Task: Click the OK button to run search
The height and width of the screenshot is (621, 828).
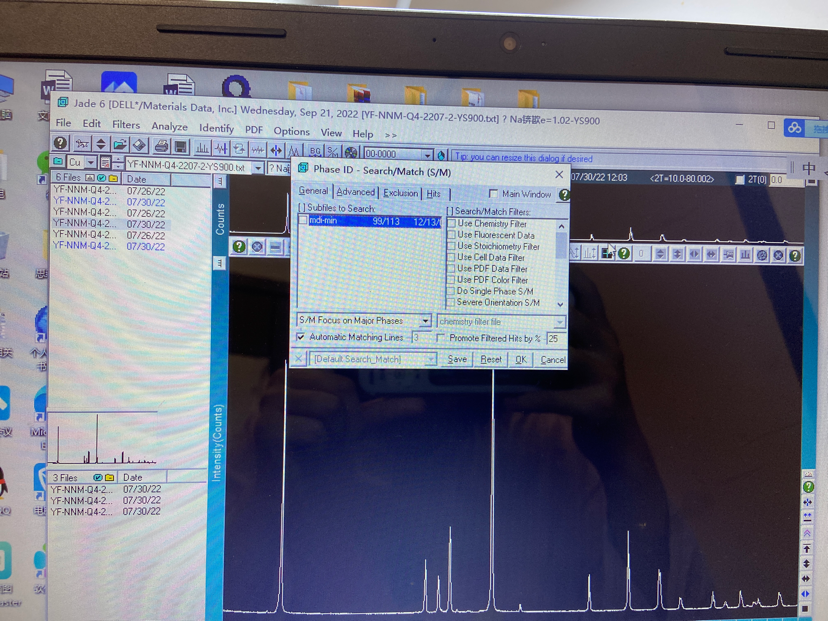Action: point(521,360)
